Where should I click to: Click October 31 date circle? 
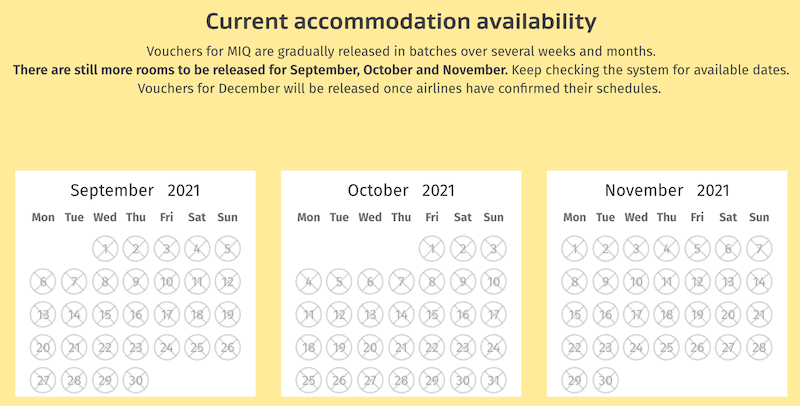click(493, 381)
